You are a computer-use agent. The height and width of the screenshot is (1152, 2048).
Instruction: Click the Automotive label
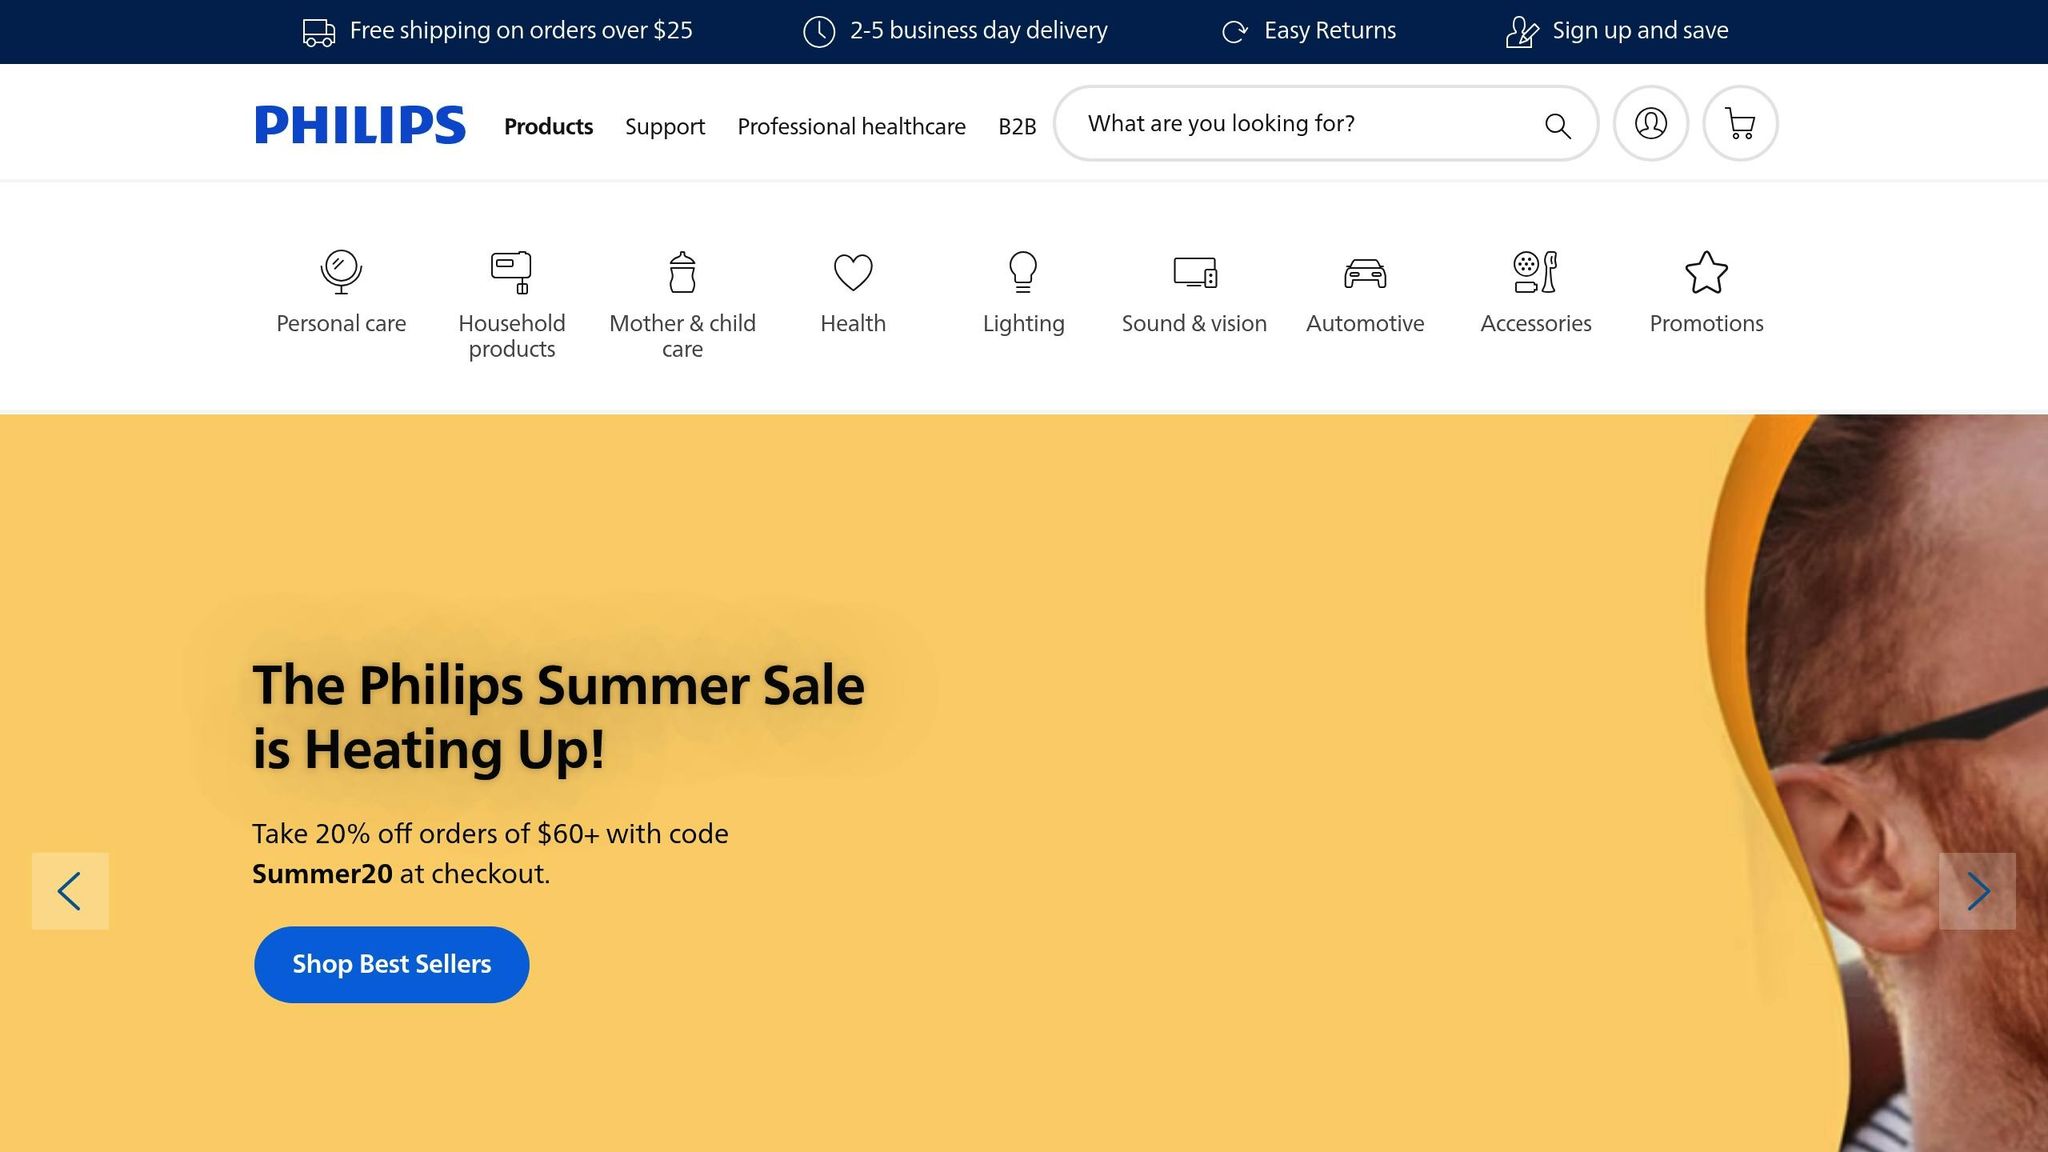[1365, 324]
